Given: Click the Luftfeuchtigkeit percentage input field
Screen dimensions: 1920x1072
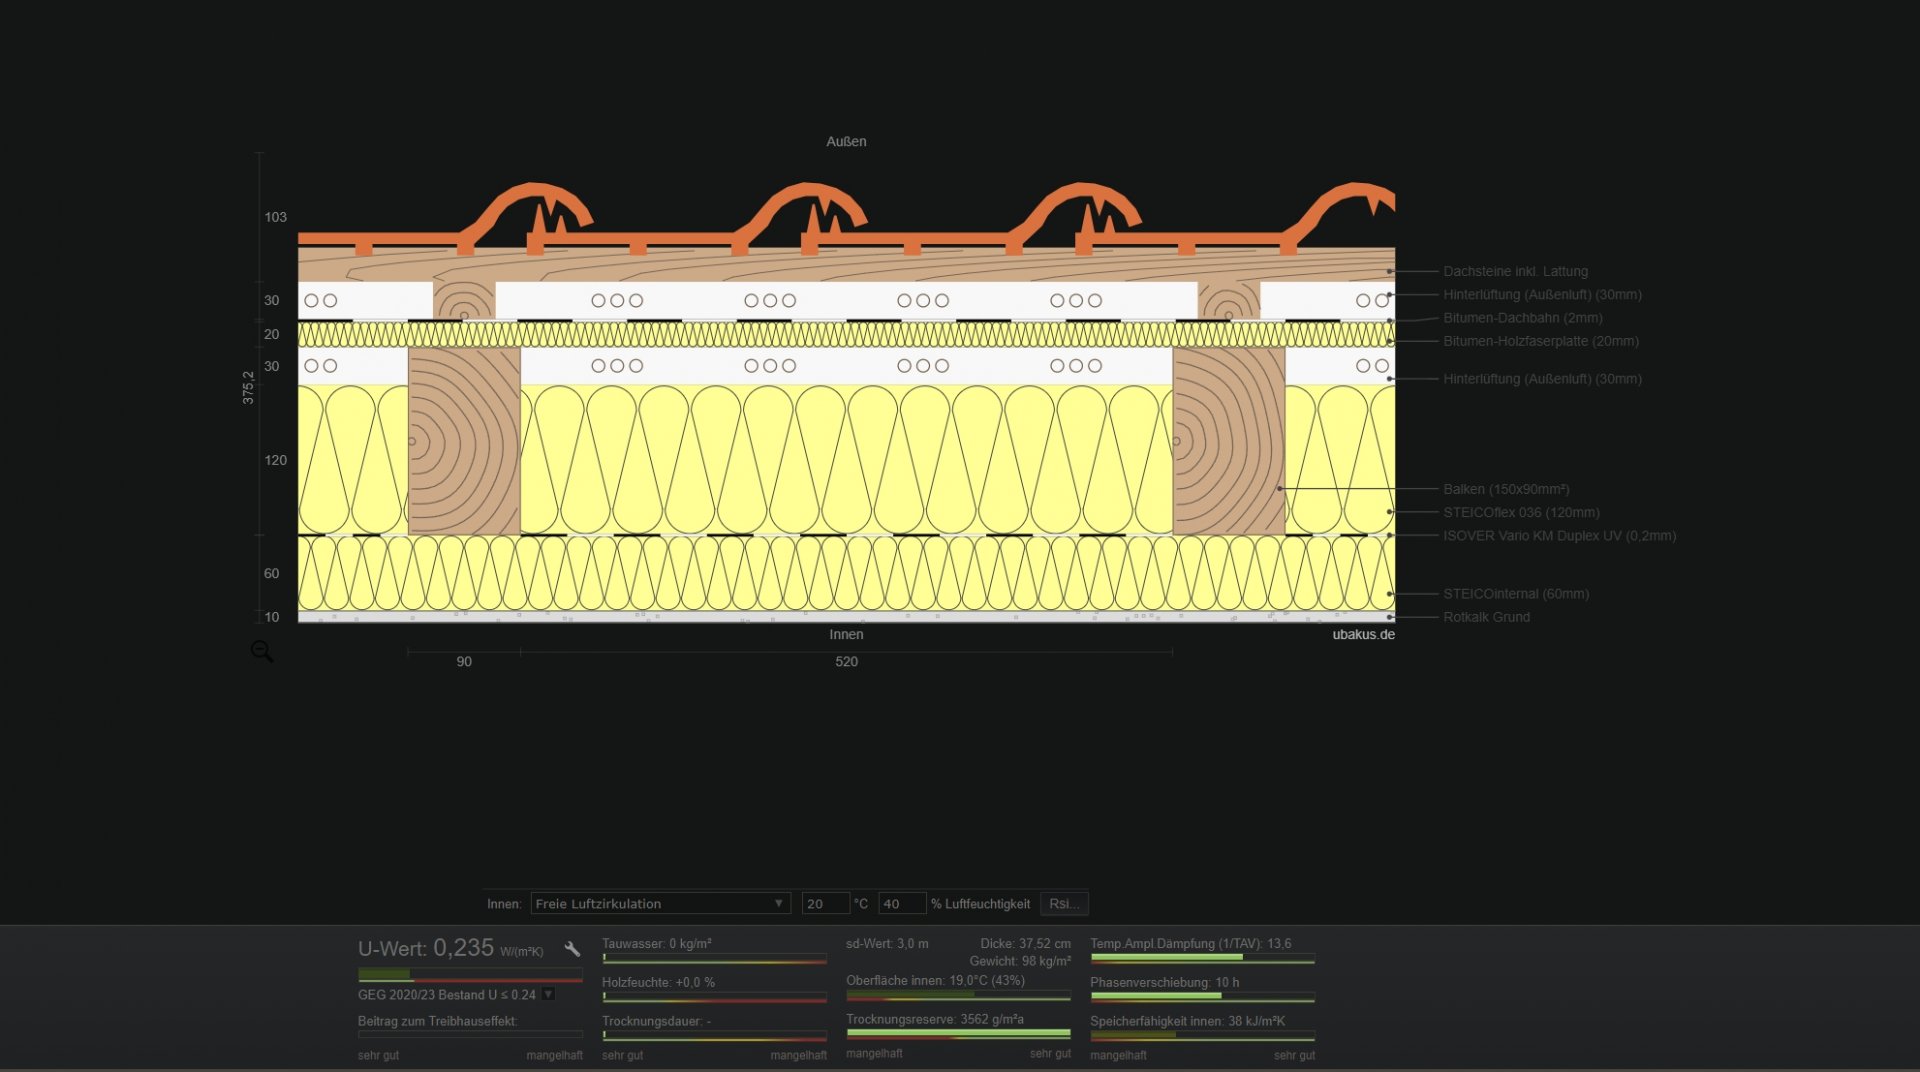Looking at the screenshot, I should 900,904.
